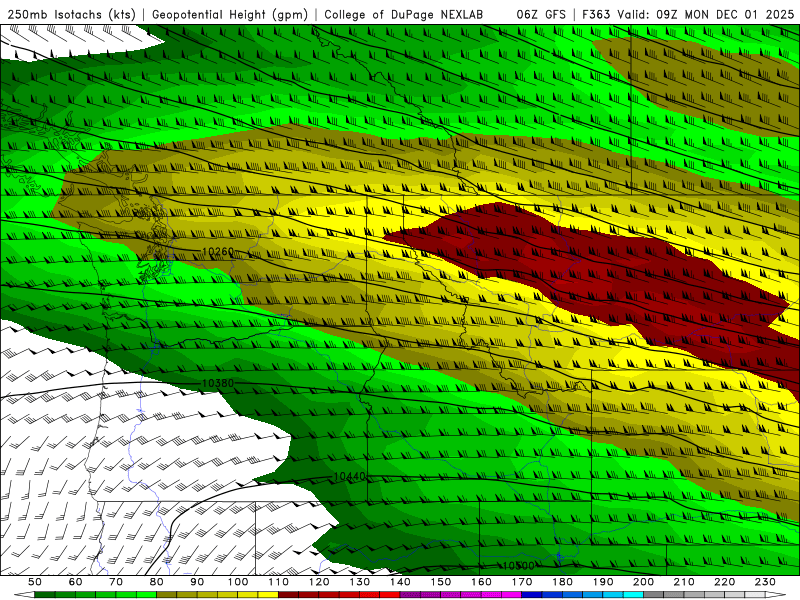This screenshot has width=800, height=600.
Task: Click the 210 kt label on color bar
Action: click(x=684, y=582)
